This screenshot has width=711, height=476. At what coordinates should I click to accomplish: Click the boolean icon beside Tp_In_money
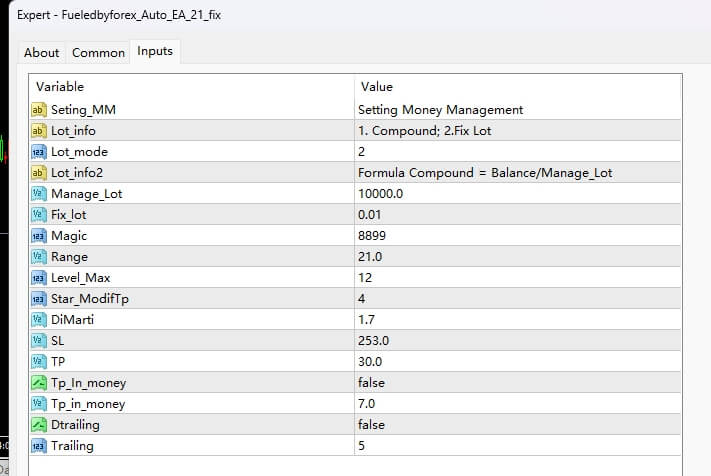point(39,383)
